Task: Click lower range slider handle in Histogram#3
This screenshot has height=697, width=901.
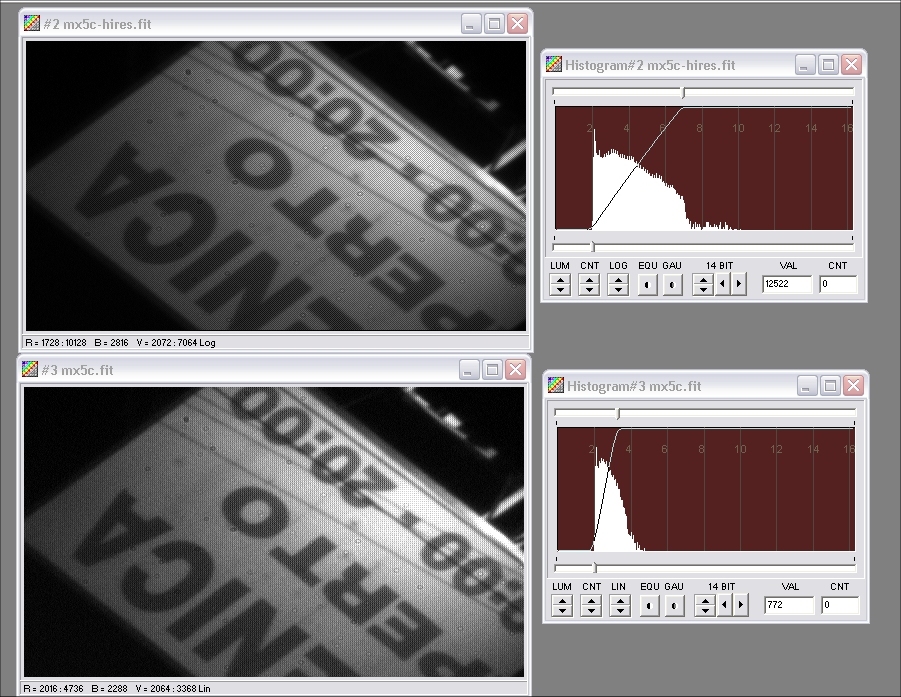Action: click(x=595, y=568)
